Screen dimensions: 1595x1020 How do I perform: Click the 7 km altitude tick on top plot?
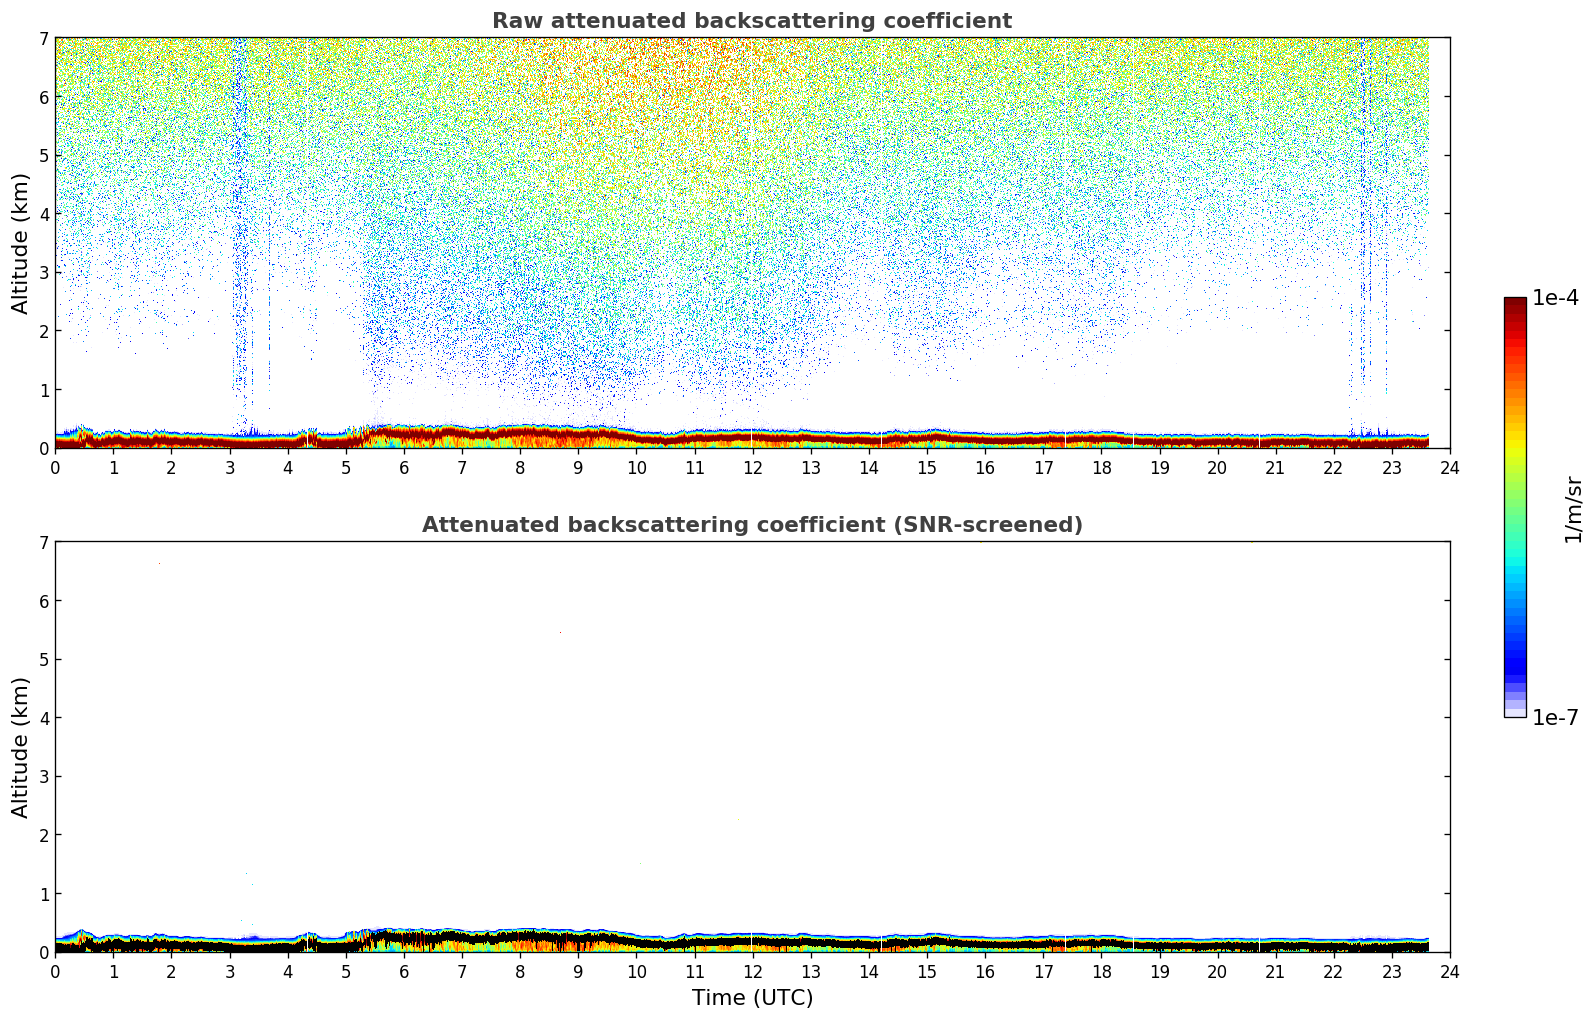click(43, 38)
